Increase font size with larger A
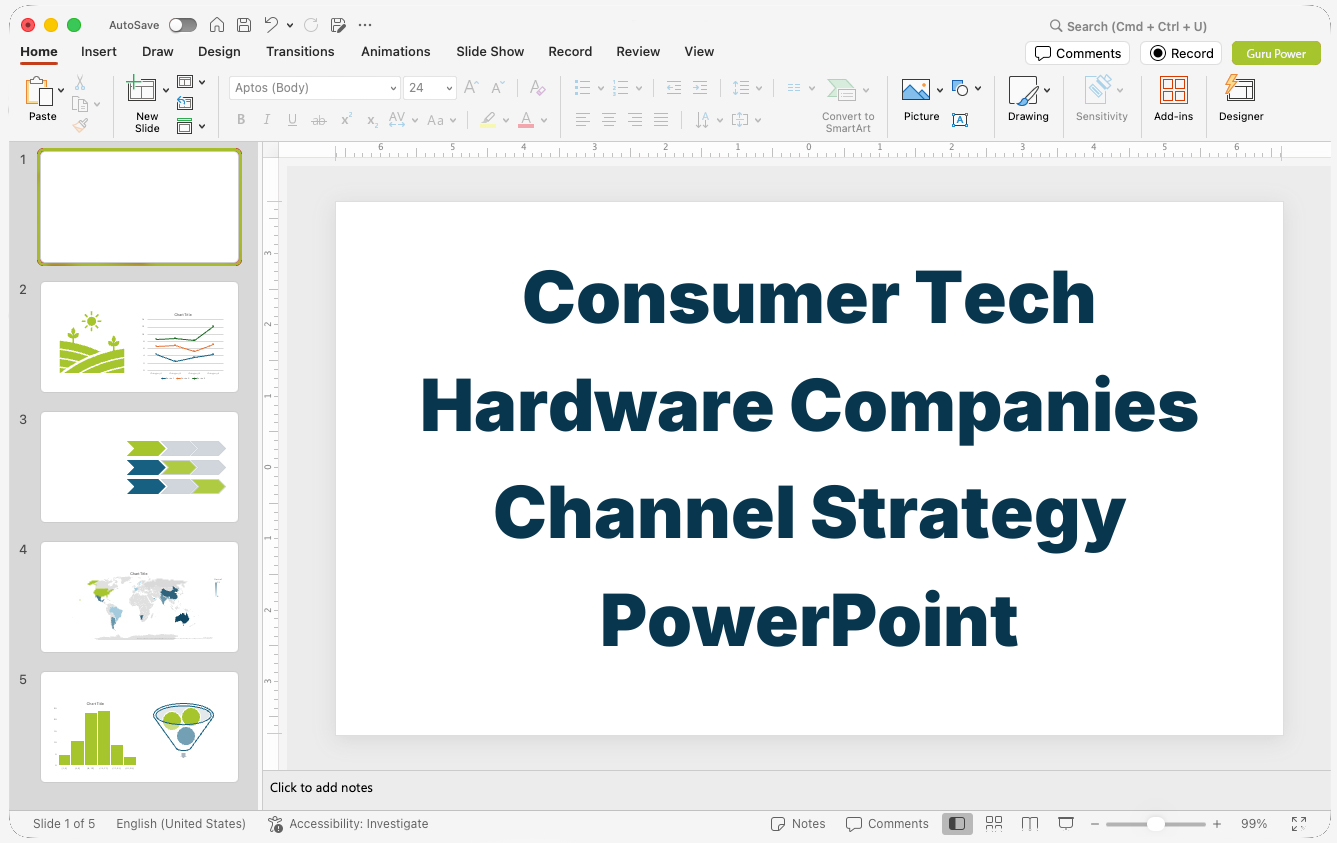1337x843 pixels. click(x=472, y=88)
